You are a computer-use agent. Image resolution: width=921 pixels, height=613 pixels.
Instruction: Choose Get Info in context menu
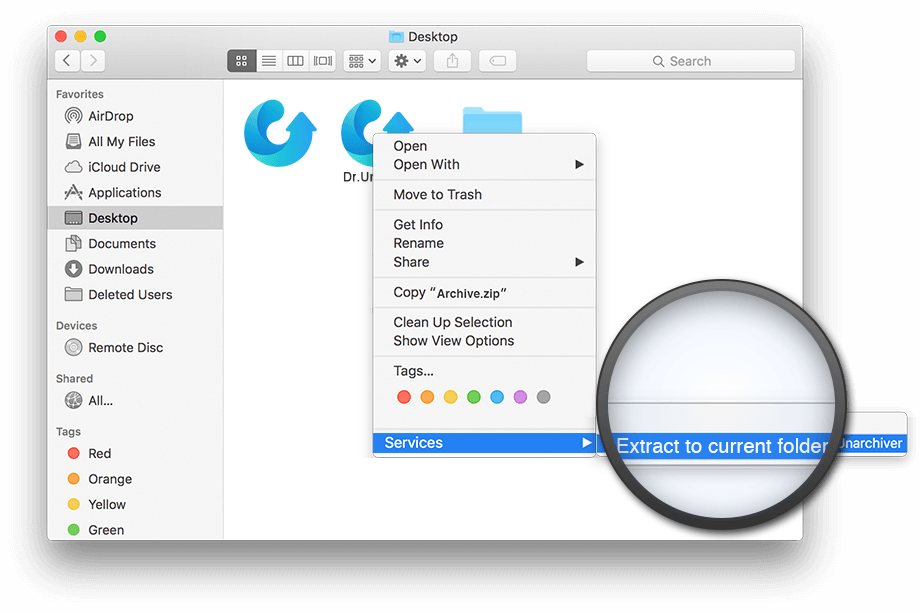pyautogui.click(x=484, y=224)
